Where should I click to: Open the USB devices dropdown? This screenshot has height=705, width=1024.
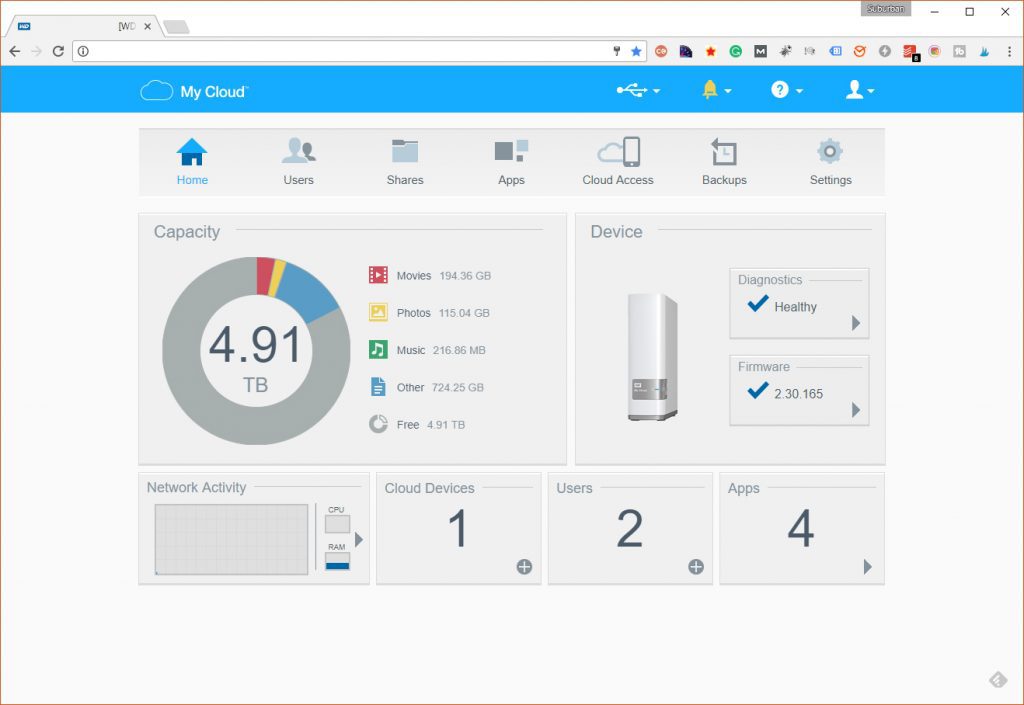[638, 90]
